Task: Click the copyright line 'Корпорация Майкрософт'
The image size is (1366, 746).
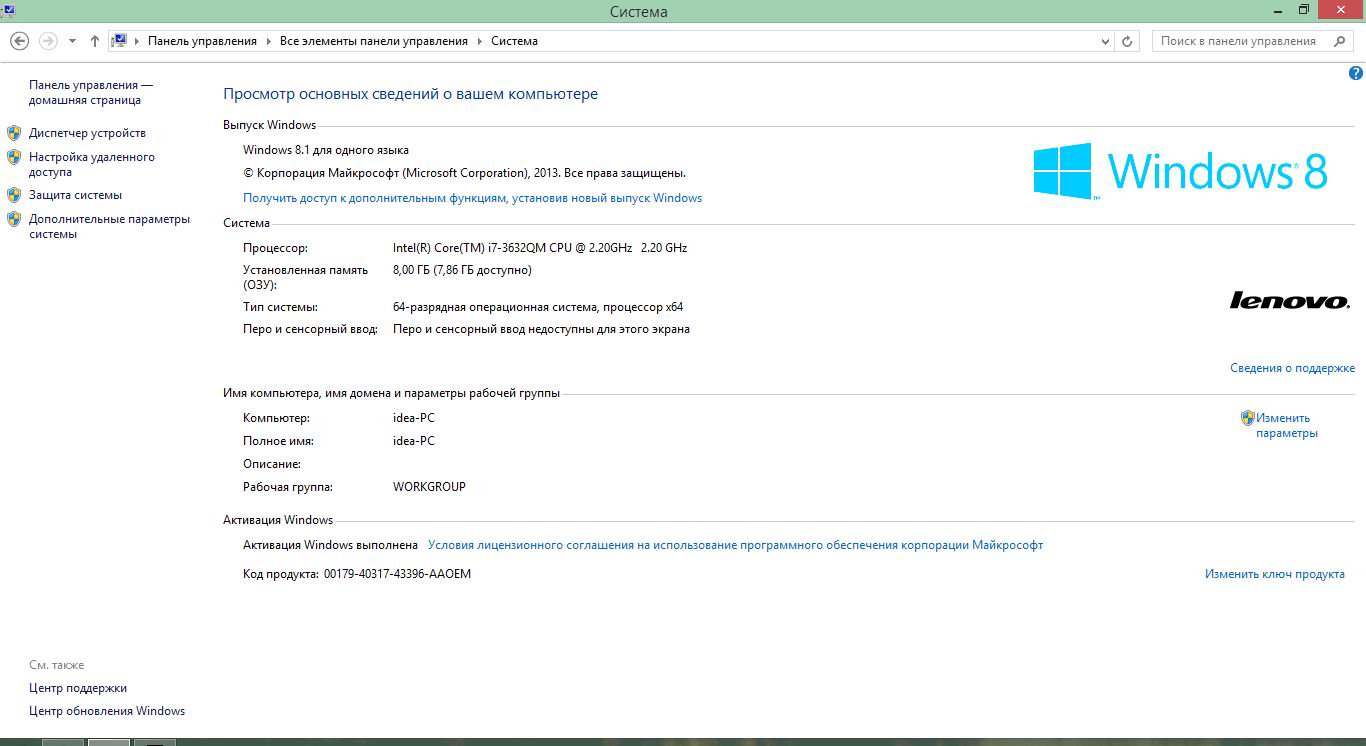Action: [464, 173]
